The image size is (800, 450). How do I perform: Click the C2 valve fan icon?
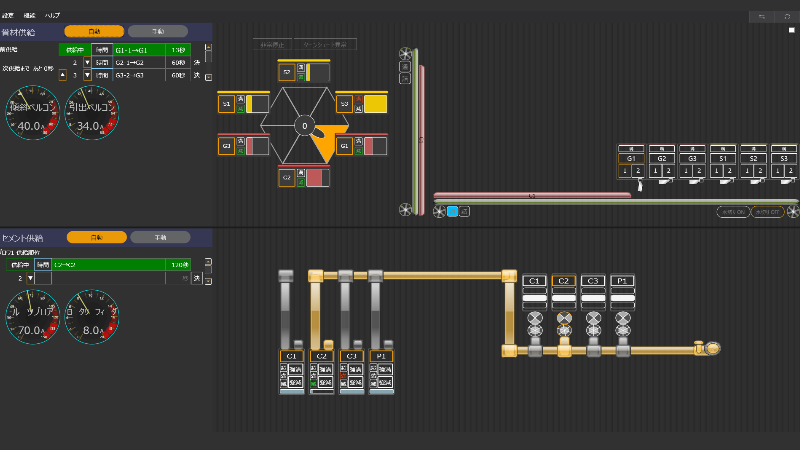tap(564, 322)
